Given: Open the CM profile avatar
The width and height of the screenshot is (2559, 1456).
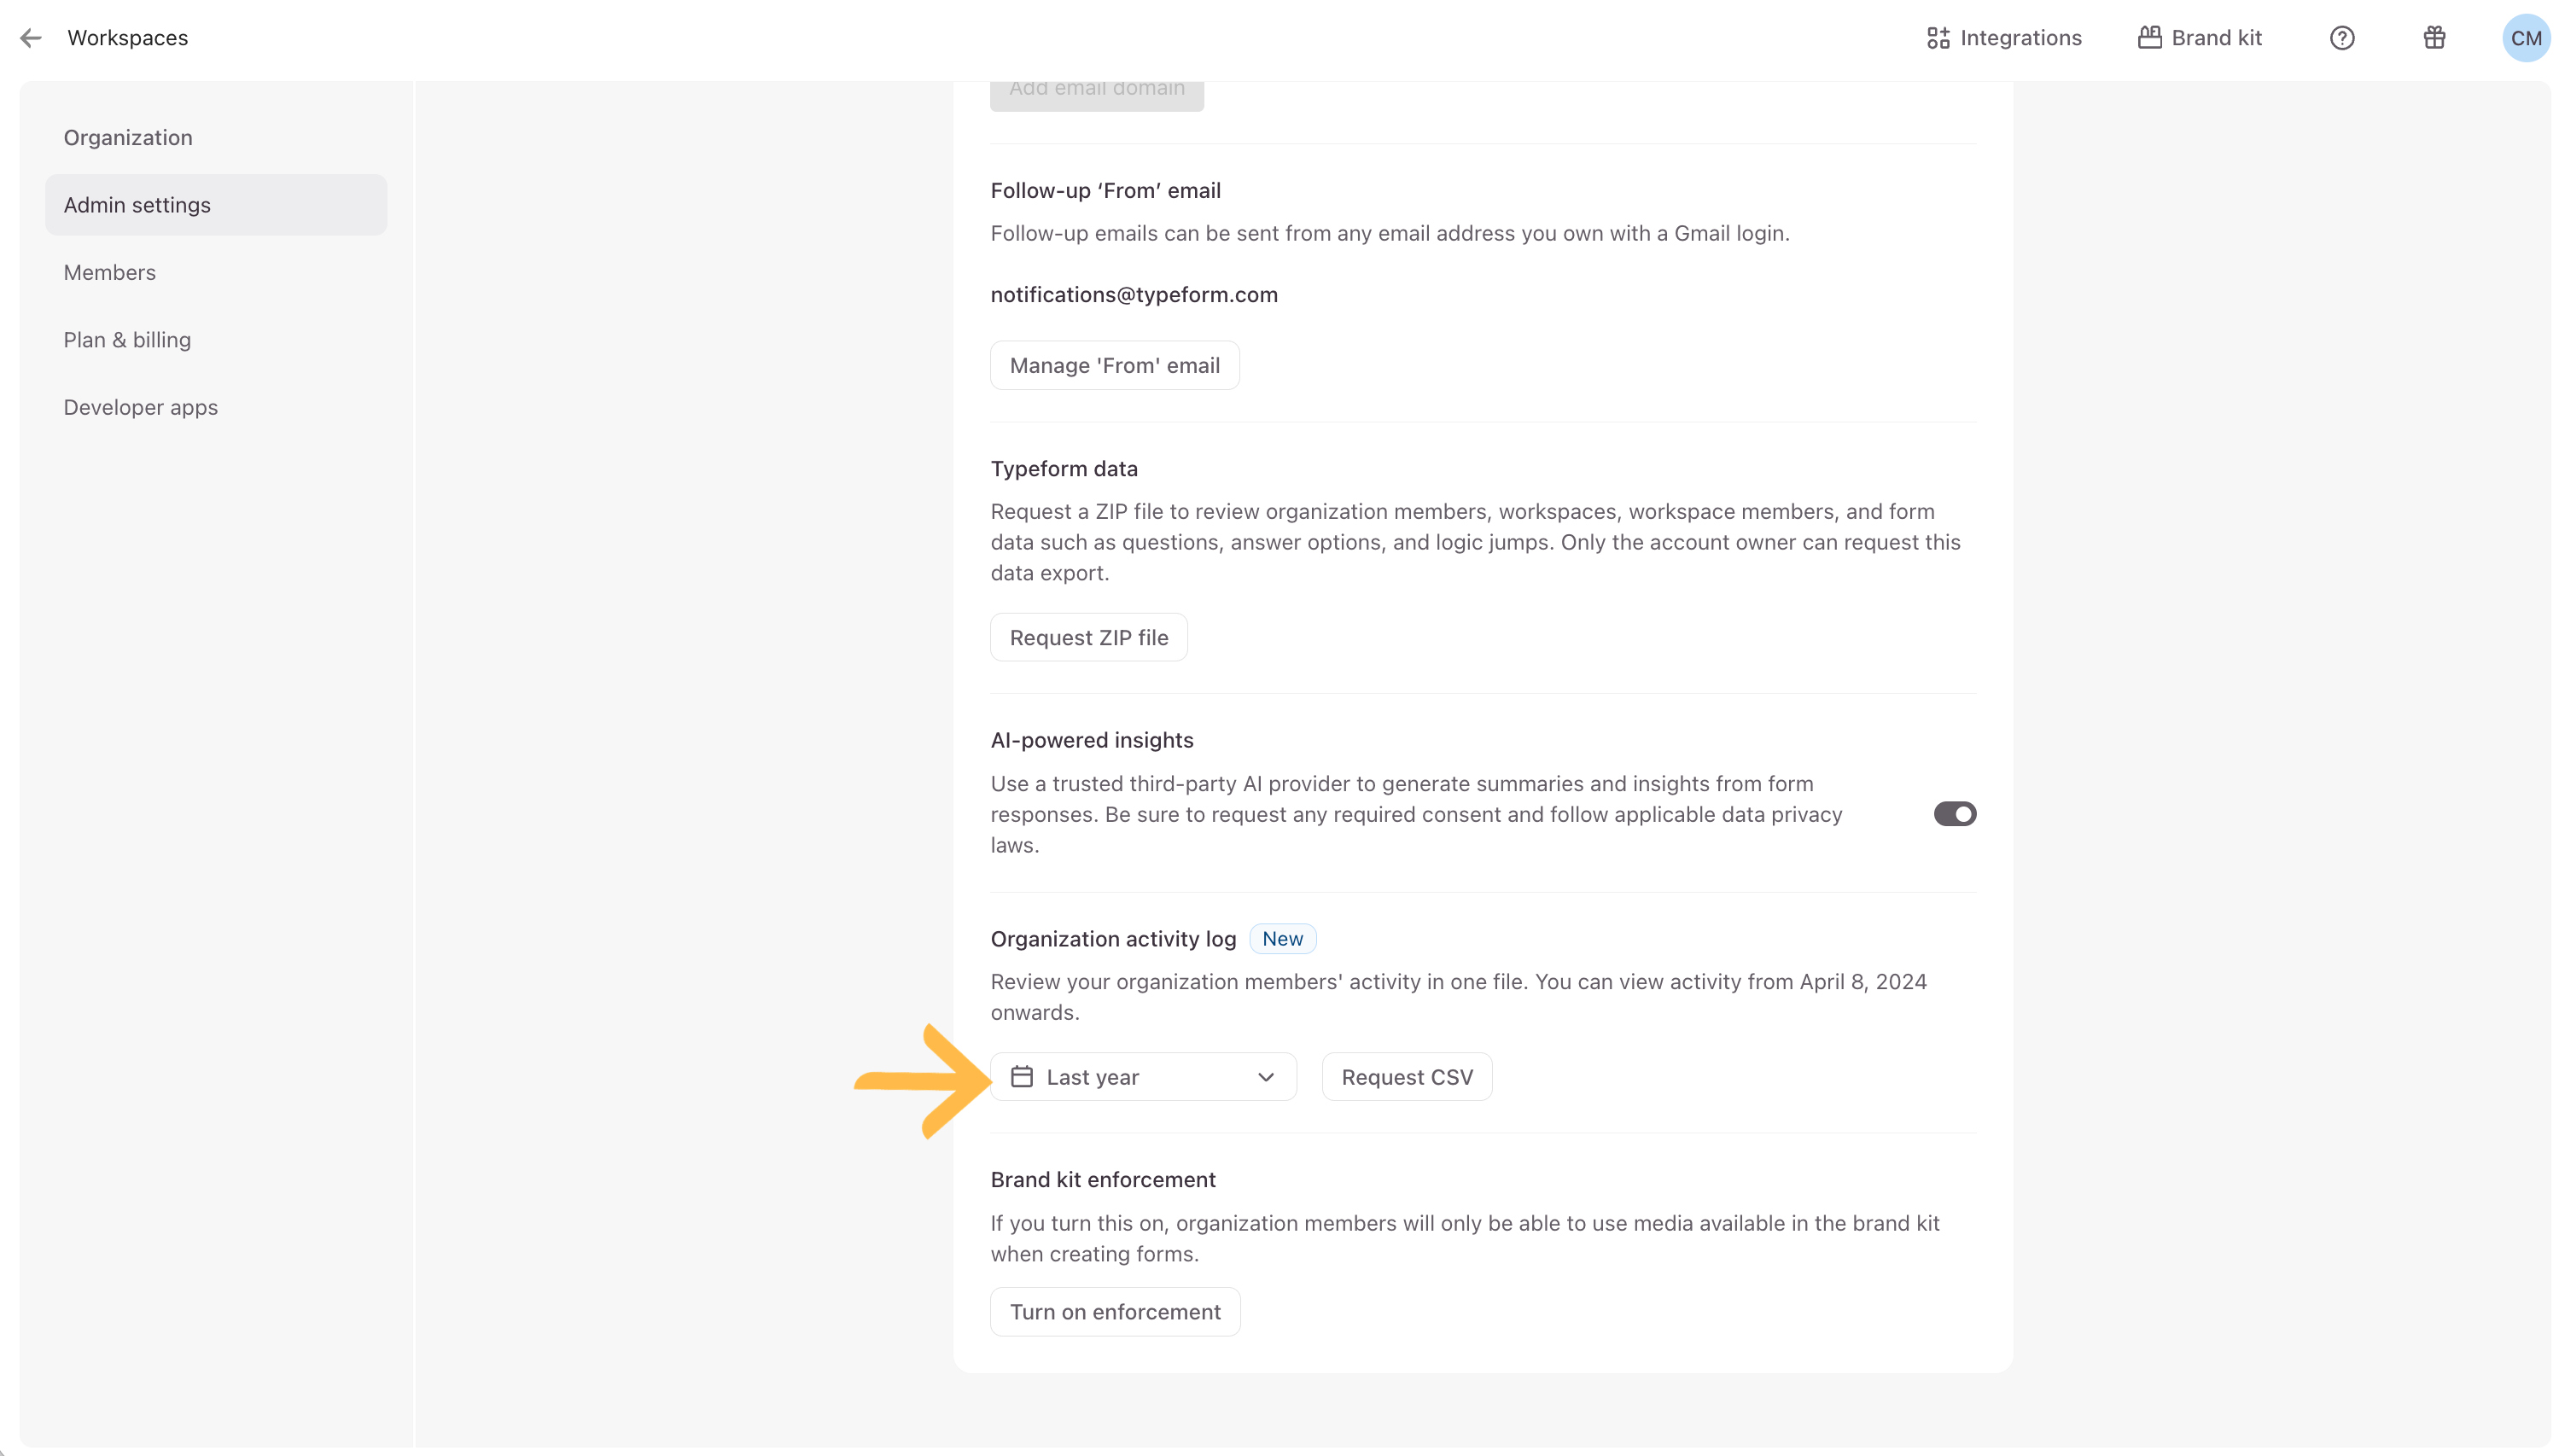Looking at the screenshot, I should pyautogui.click(x=2525, y=38).
